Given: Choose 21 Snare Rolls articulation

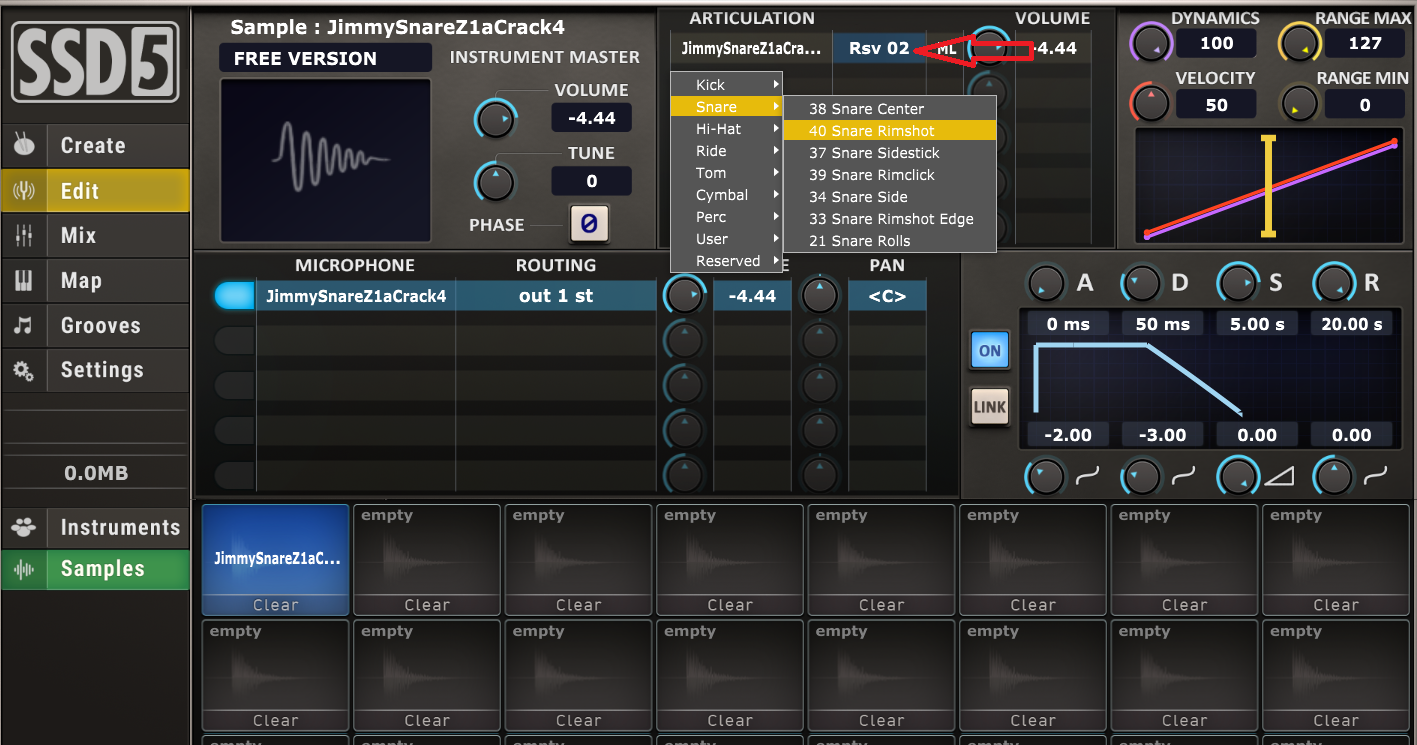Looking at the screenshot, I should [x=890, y=241].
